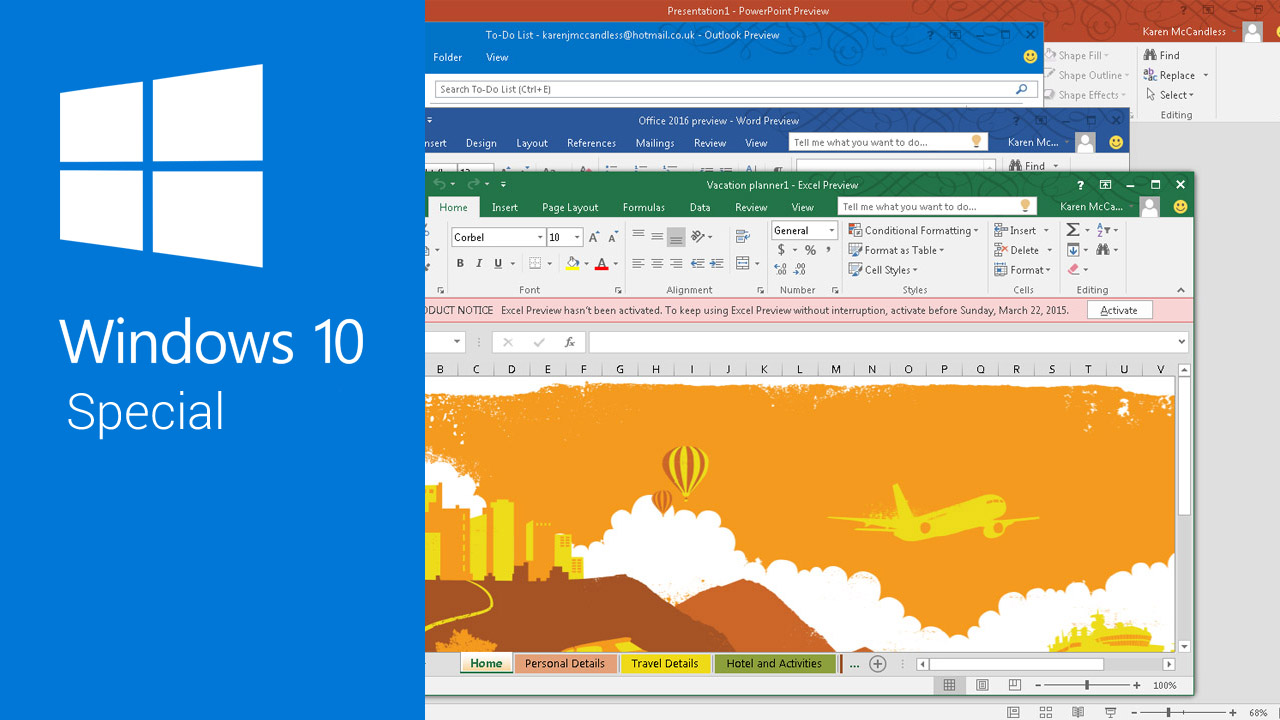This screenshot has width=1280, height=720.
Task: Toggle Bold formatting in Excel Font group
Action: (460, 264)
